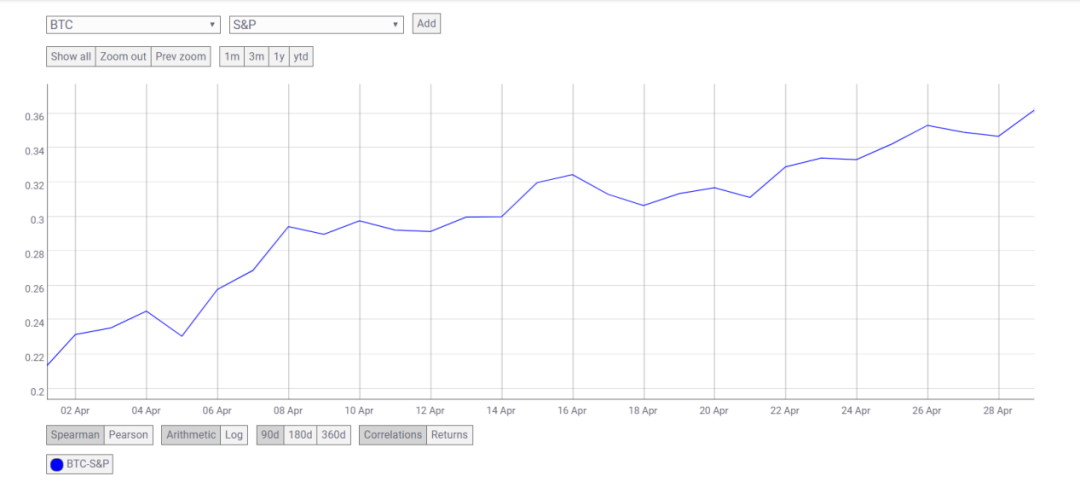Enable Arithmetic scale option
1080x488 pixels.
[x=189, y=435]
